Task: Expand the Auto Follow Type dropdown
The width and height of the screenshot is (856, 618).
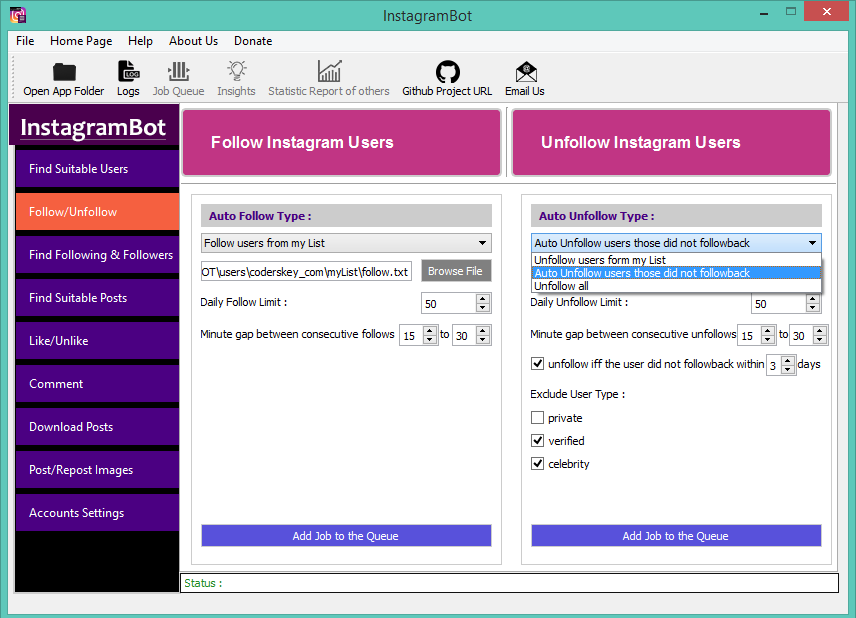Action: 483,243
